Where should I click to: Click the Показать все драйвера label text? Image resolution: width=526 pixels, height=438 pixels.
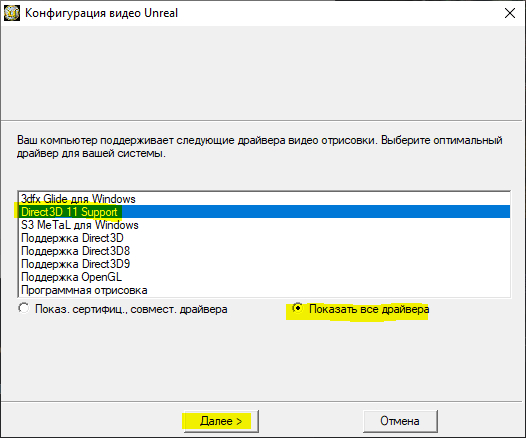(x=369, y=309)
